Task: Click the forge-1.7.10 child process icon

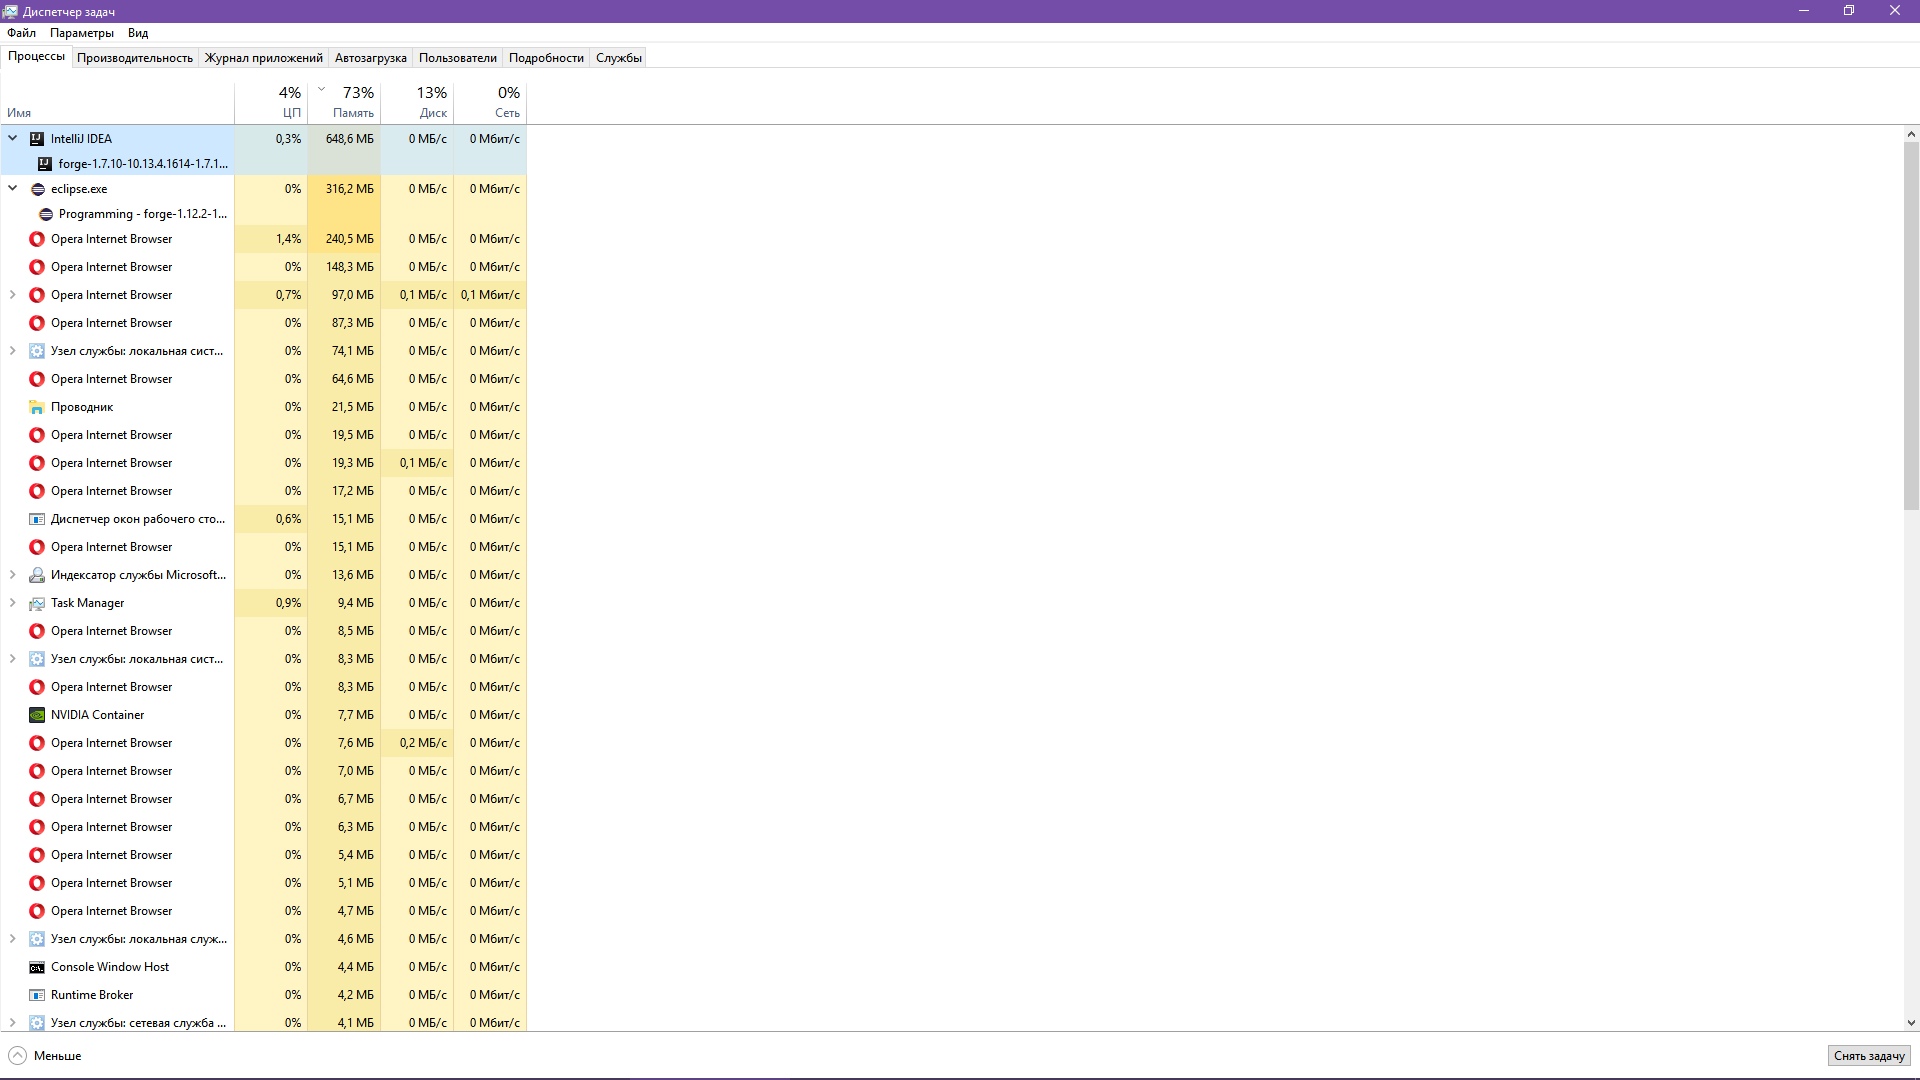Action: pyautogui.click(x=45, y=164)
